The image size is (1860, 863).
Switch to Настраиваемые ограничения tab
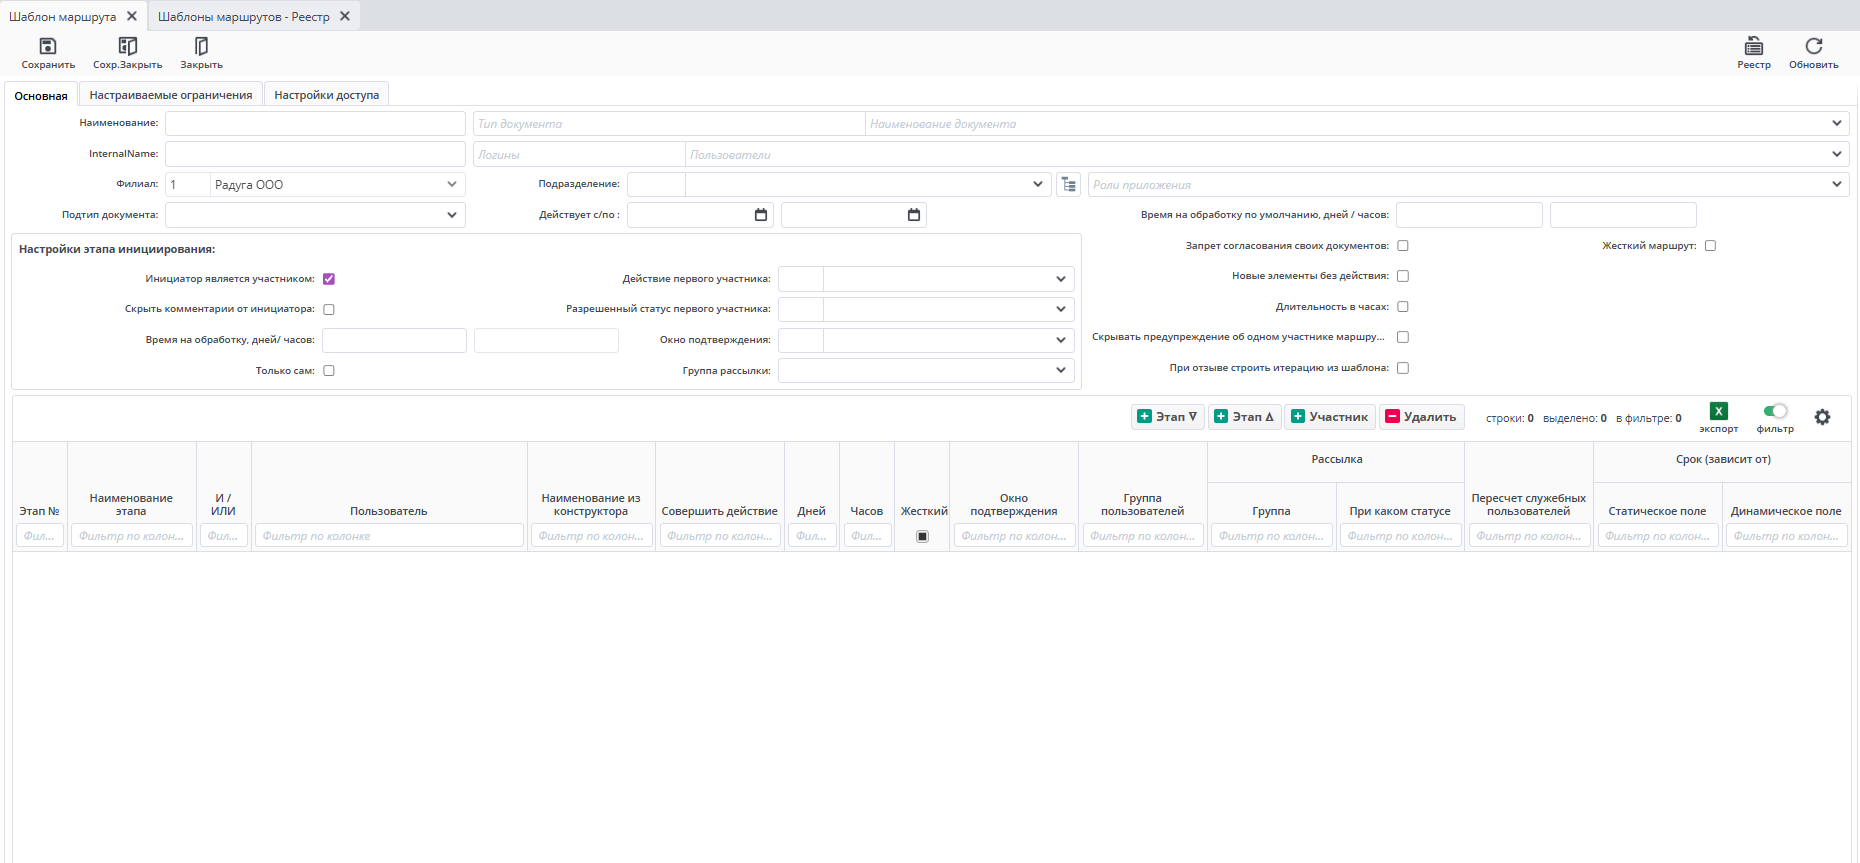(171, 95)
